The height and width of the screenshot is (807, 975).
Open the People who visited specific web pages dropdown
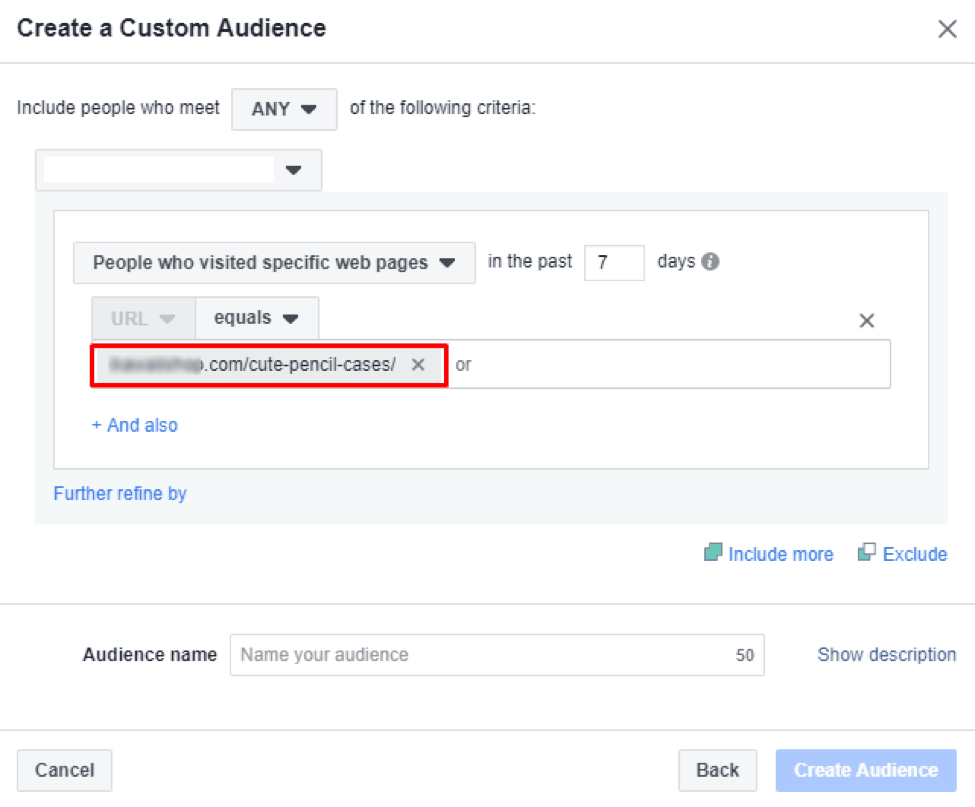[273, 262]
